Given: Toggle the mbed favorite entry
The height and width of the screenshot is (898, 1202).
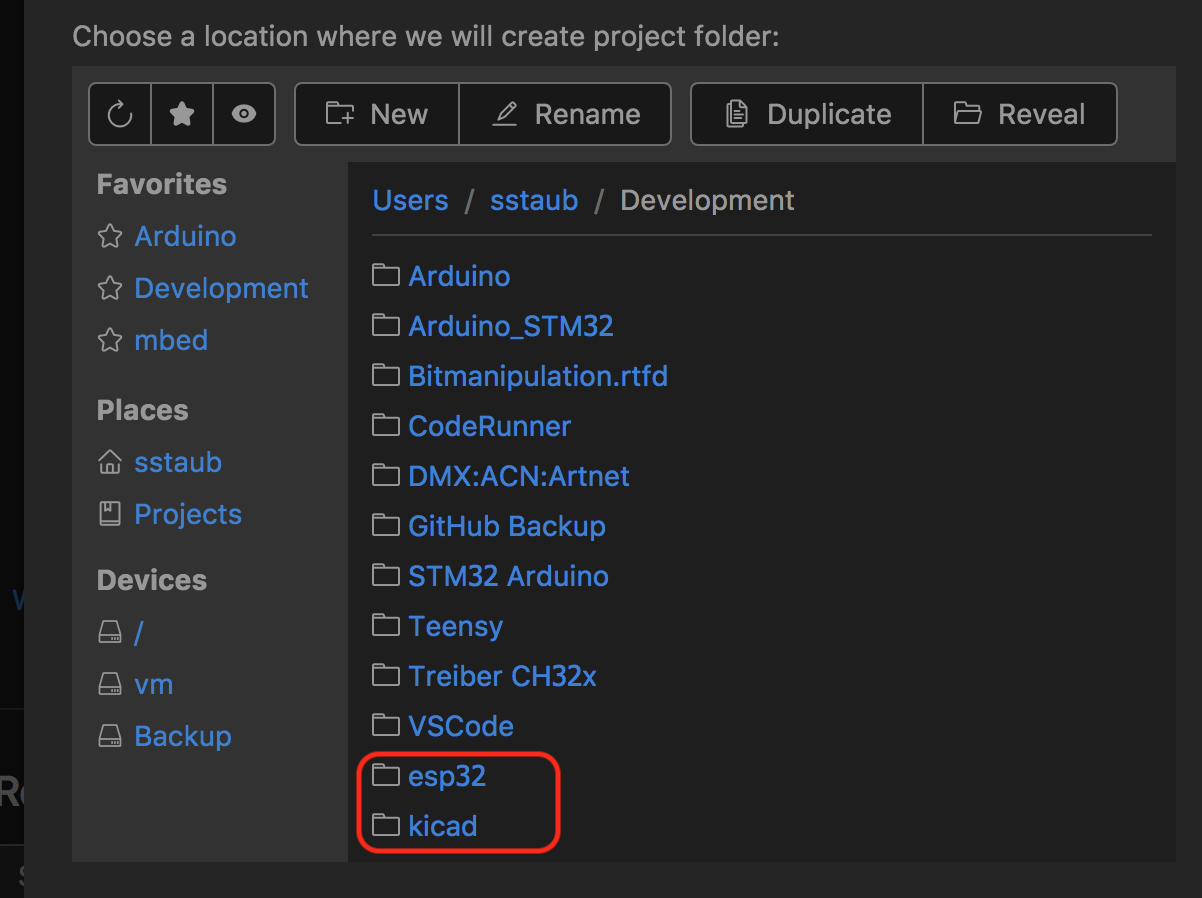Looking at the screenshot, I should (170, 340).
